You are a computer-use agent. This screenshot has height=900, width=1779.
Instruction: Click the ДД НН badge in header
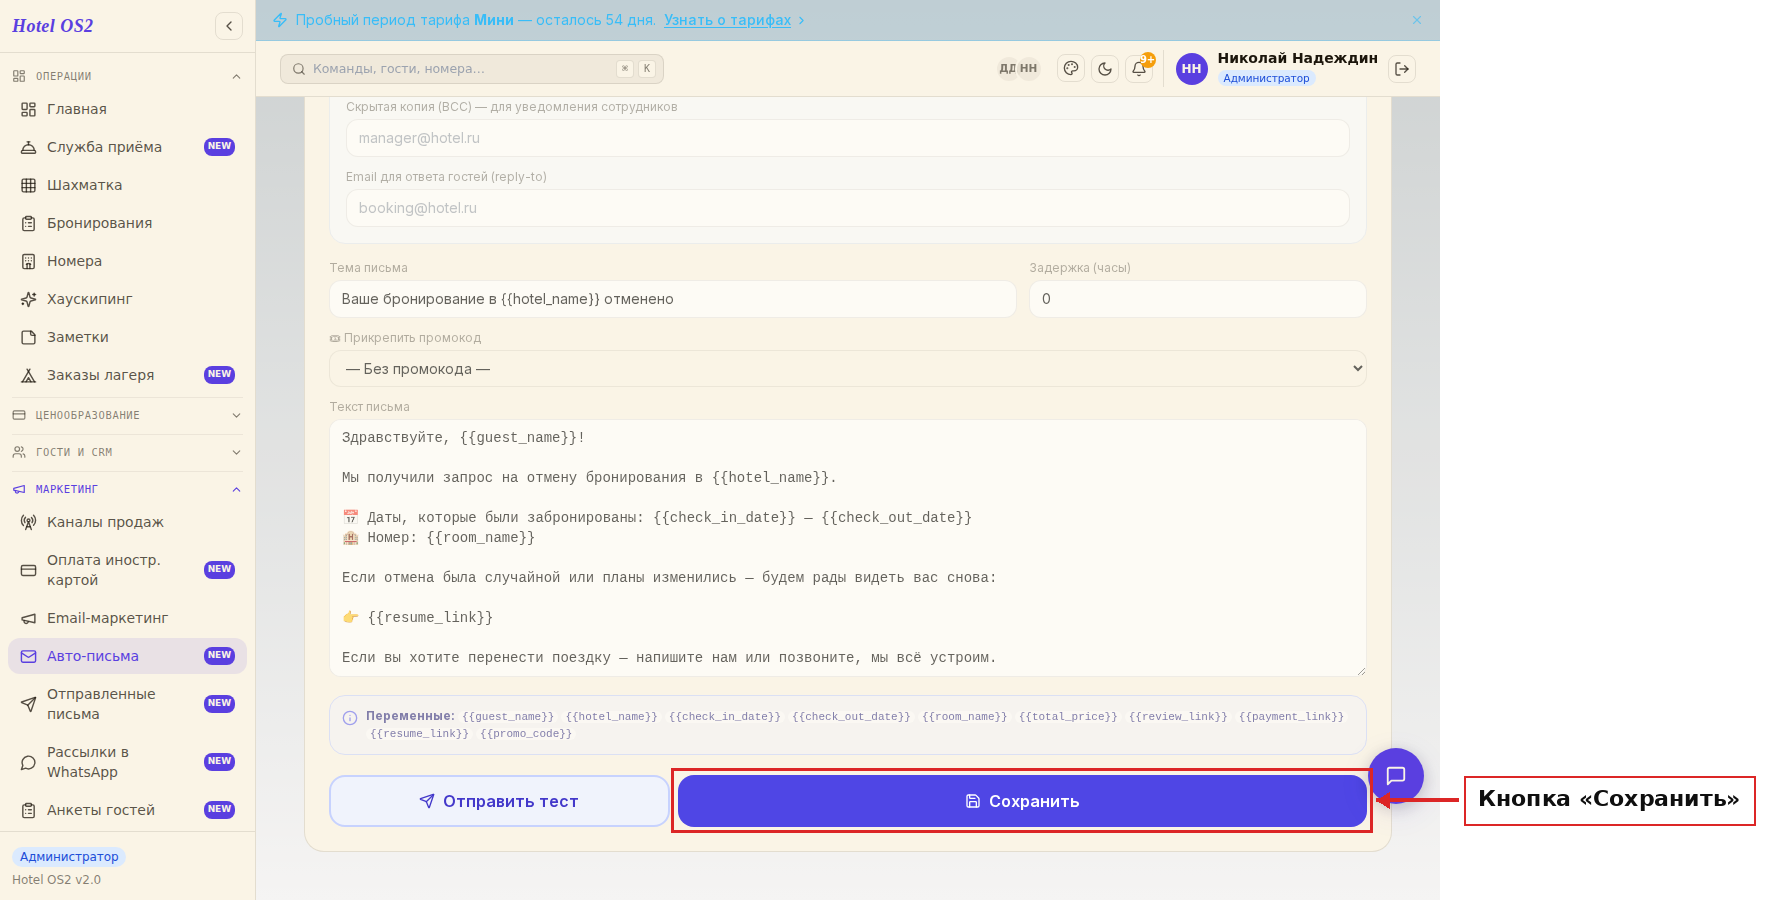tap(1018, 69)
